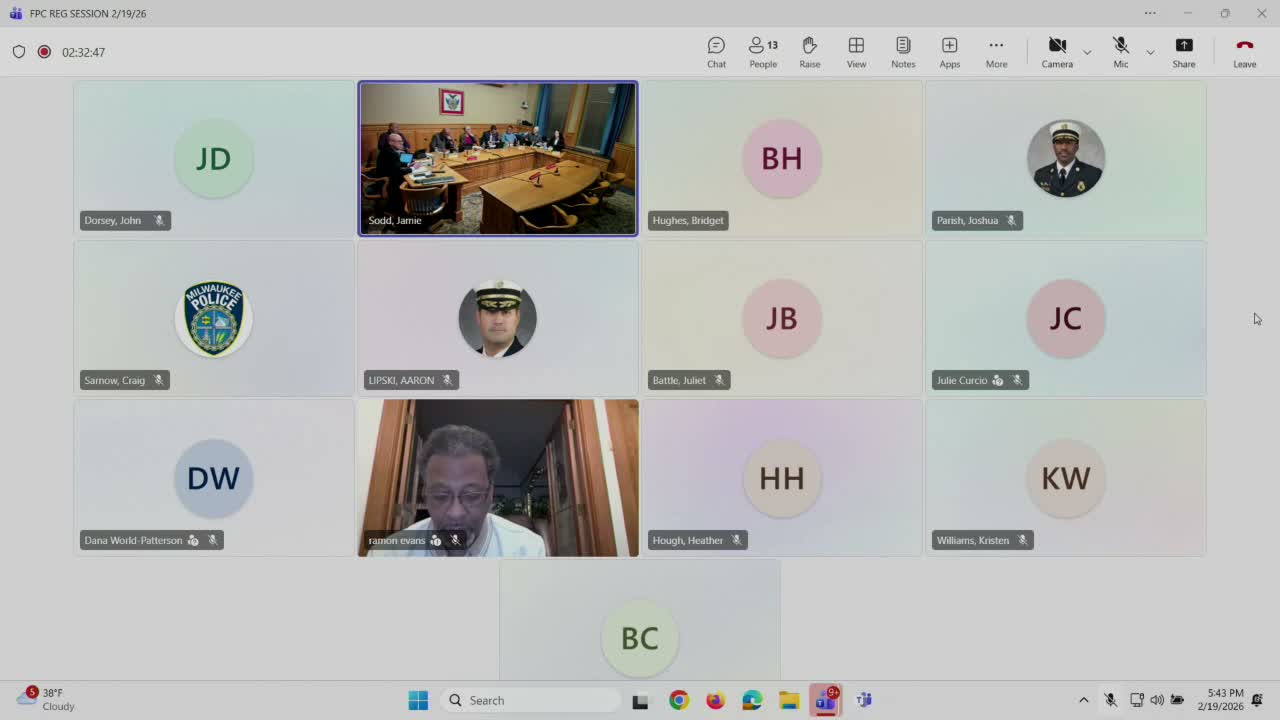Toggle the system microphone mute in tray
Viewport: 1280px width, 720px height.
pos(1110,700)
